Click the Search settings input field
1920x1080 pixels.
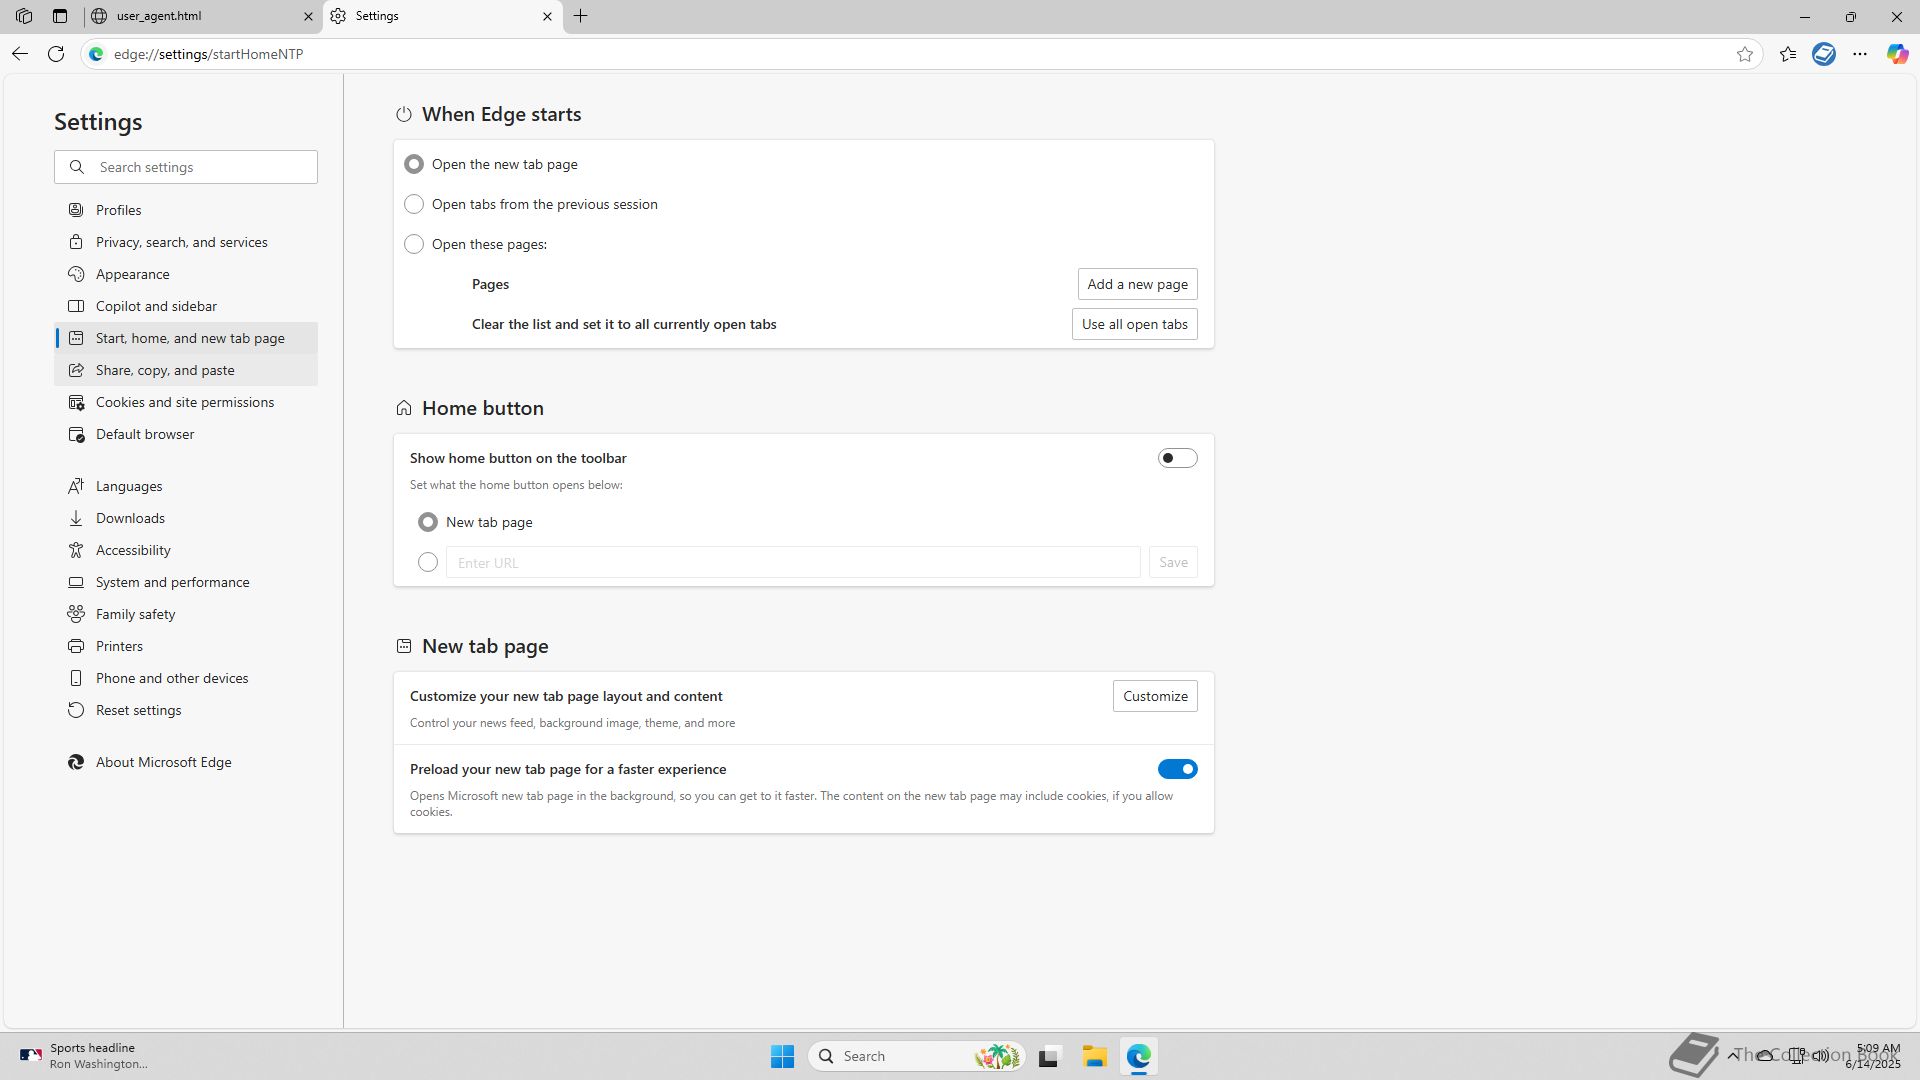tap(200, 167)
